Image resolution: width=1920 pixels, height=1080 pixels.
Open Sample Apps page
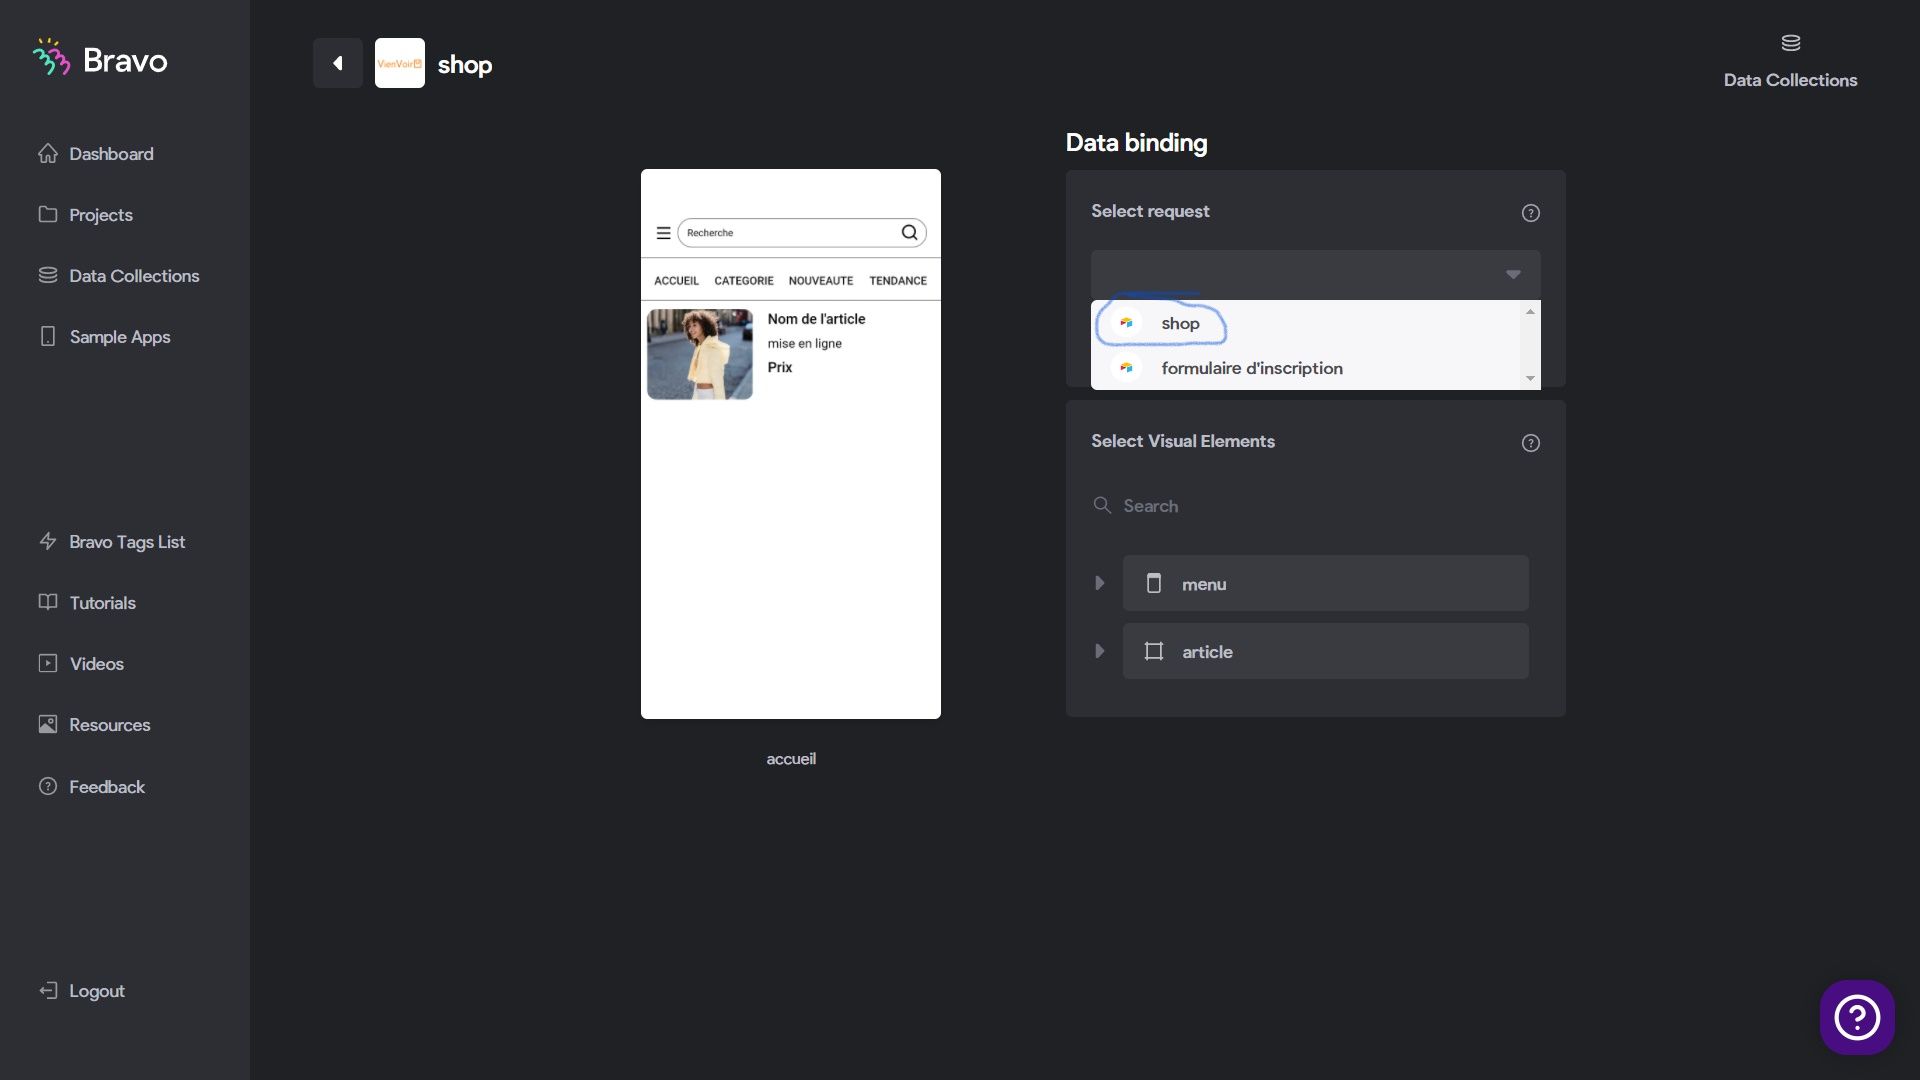(x=104, y=337)
